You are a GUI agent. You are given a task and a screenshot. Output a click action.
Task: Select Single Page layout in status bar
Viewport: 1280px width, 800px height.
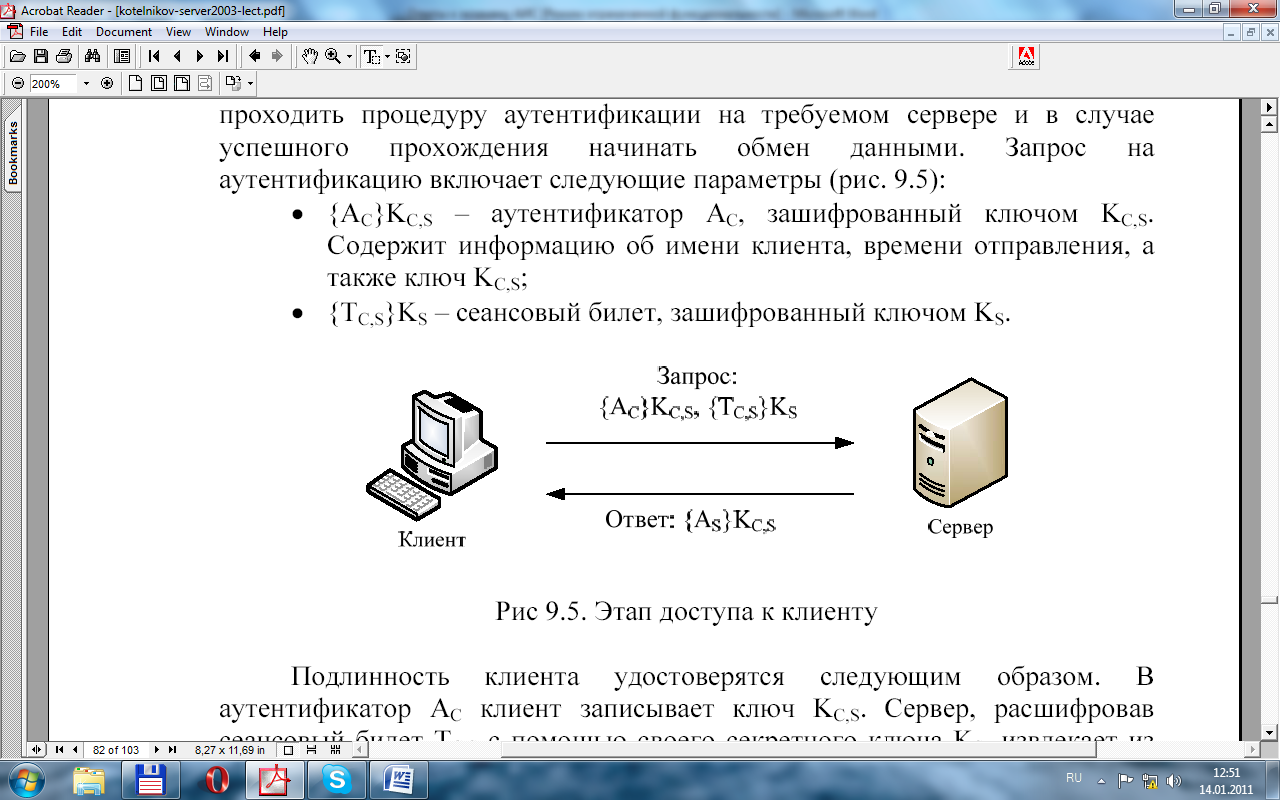289,749
